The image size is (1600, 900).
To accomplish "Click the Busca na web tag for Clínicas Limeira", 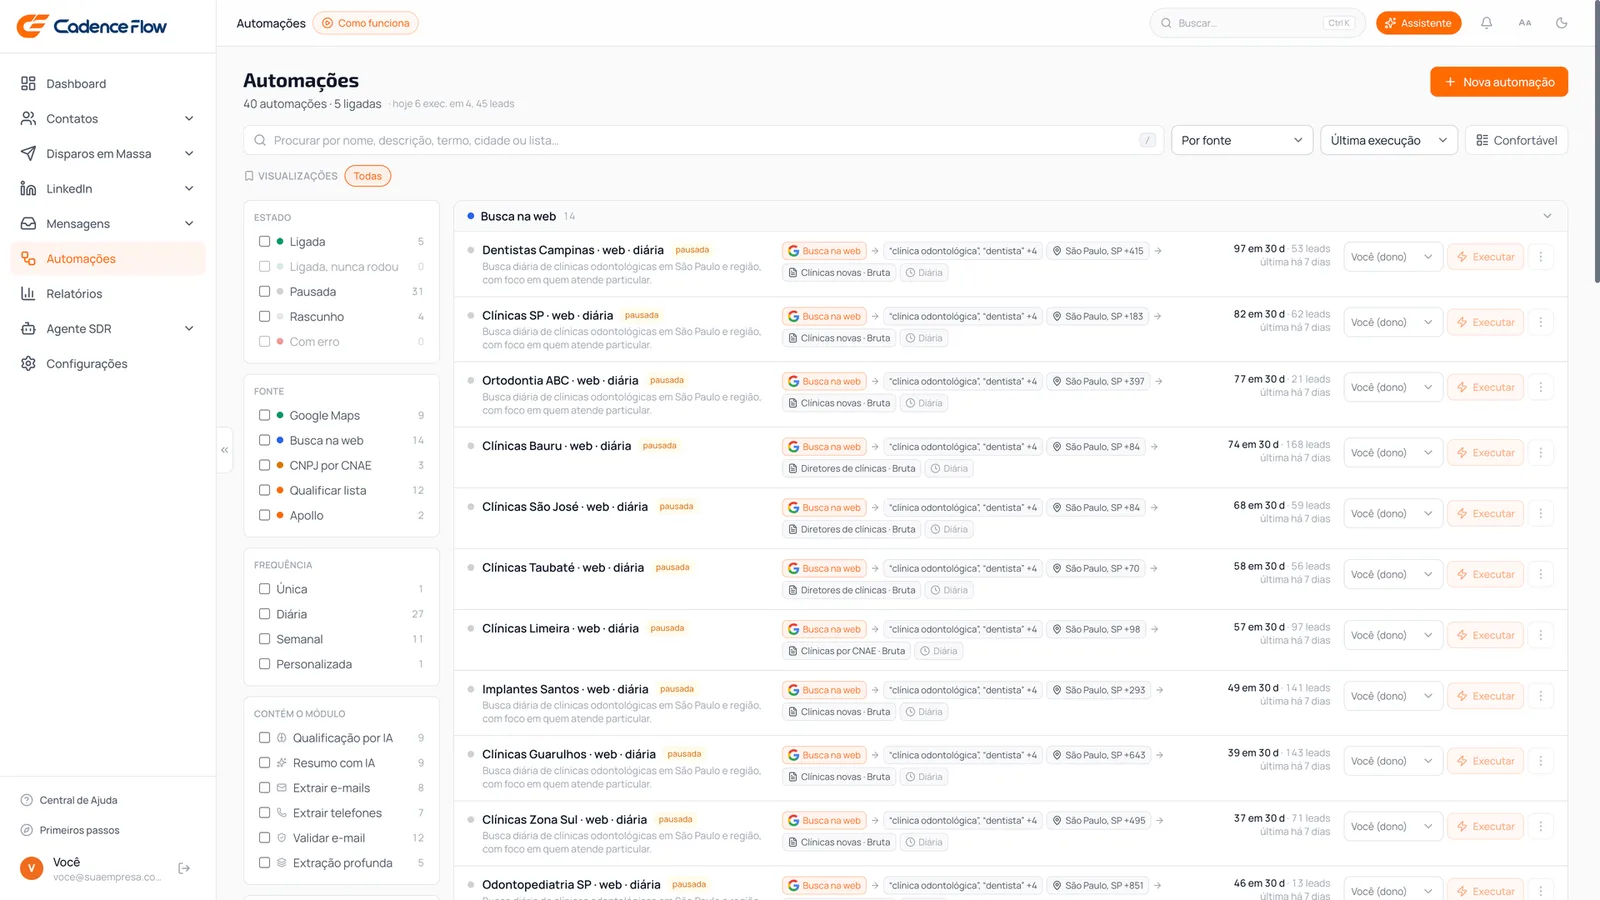I will (824, 629).
